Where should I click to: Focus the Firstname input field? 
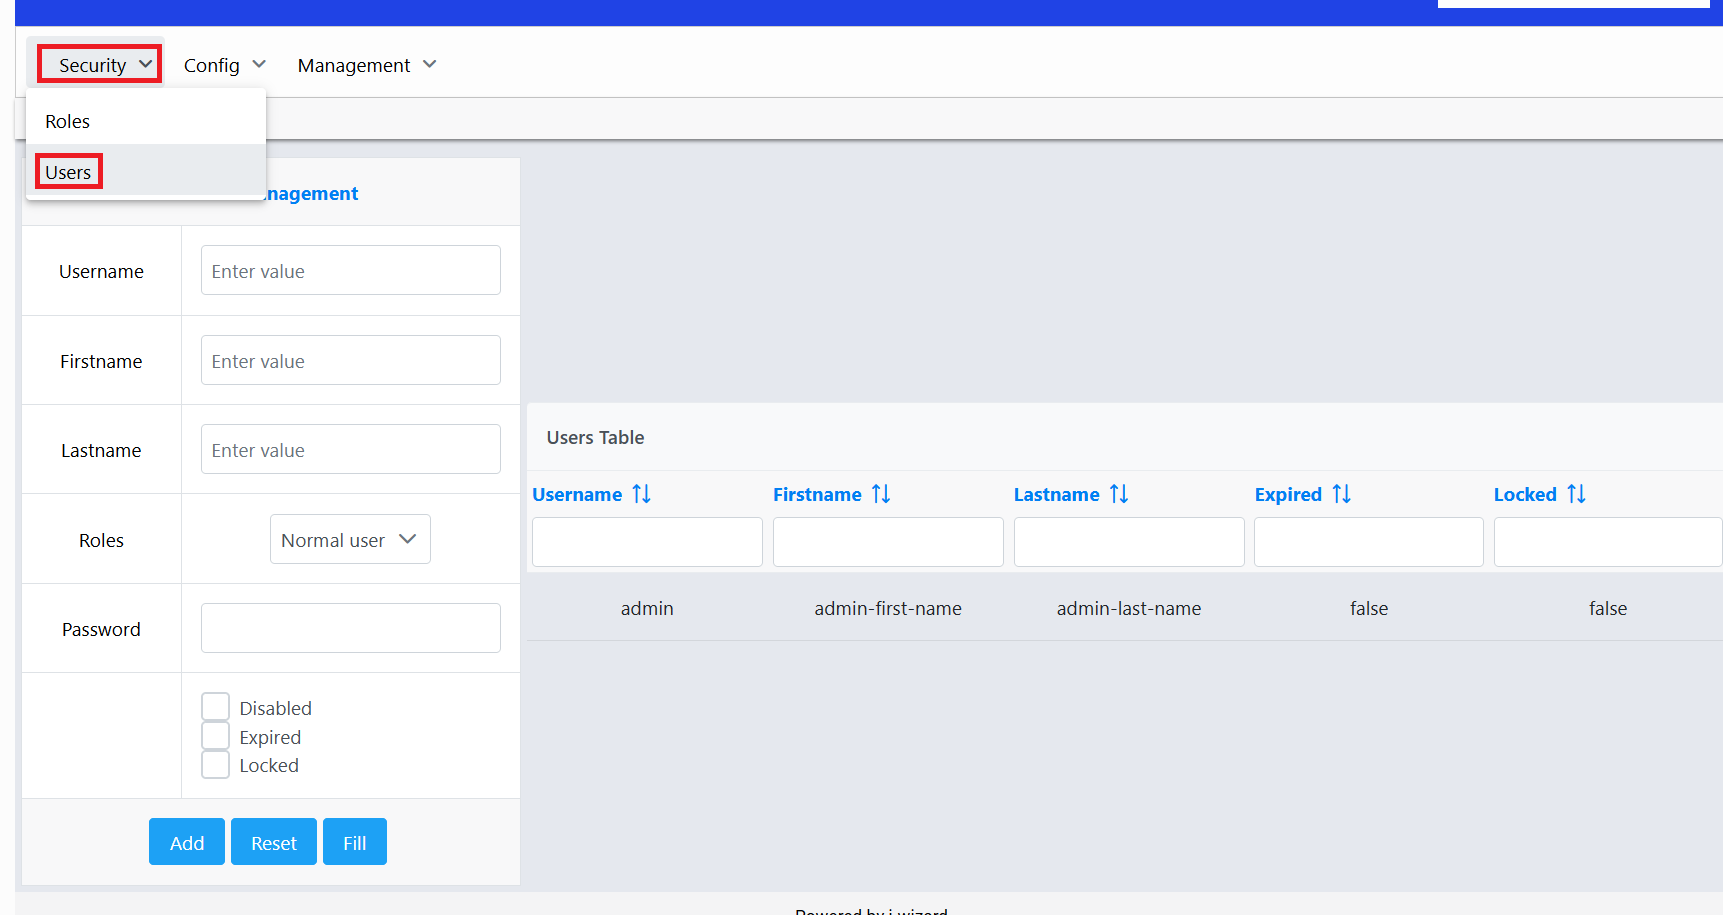pos(351,361)
